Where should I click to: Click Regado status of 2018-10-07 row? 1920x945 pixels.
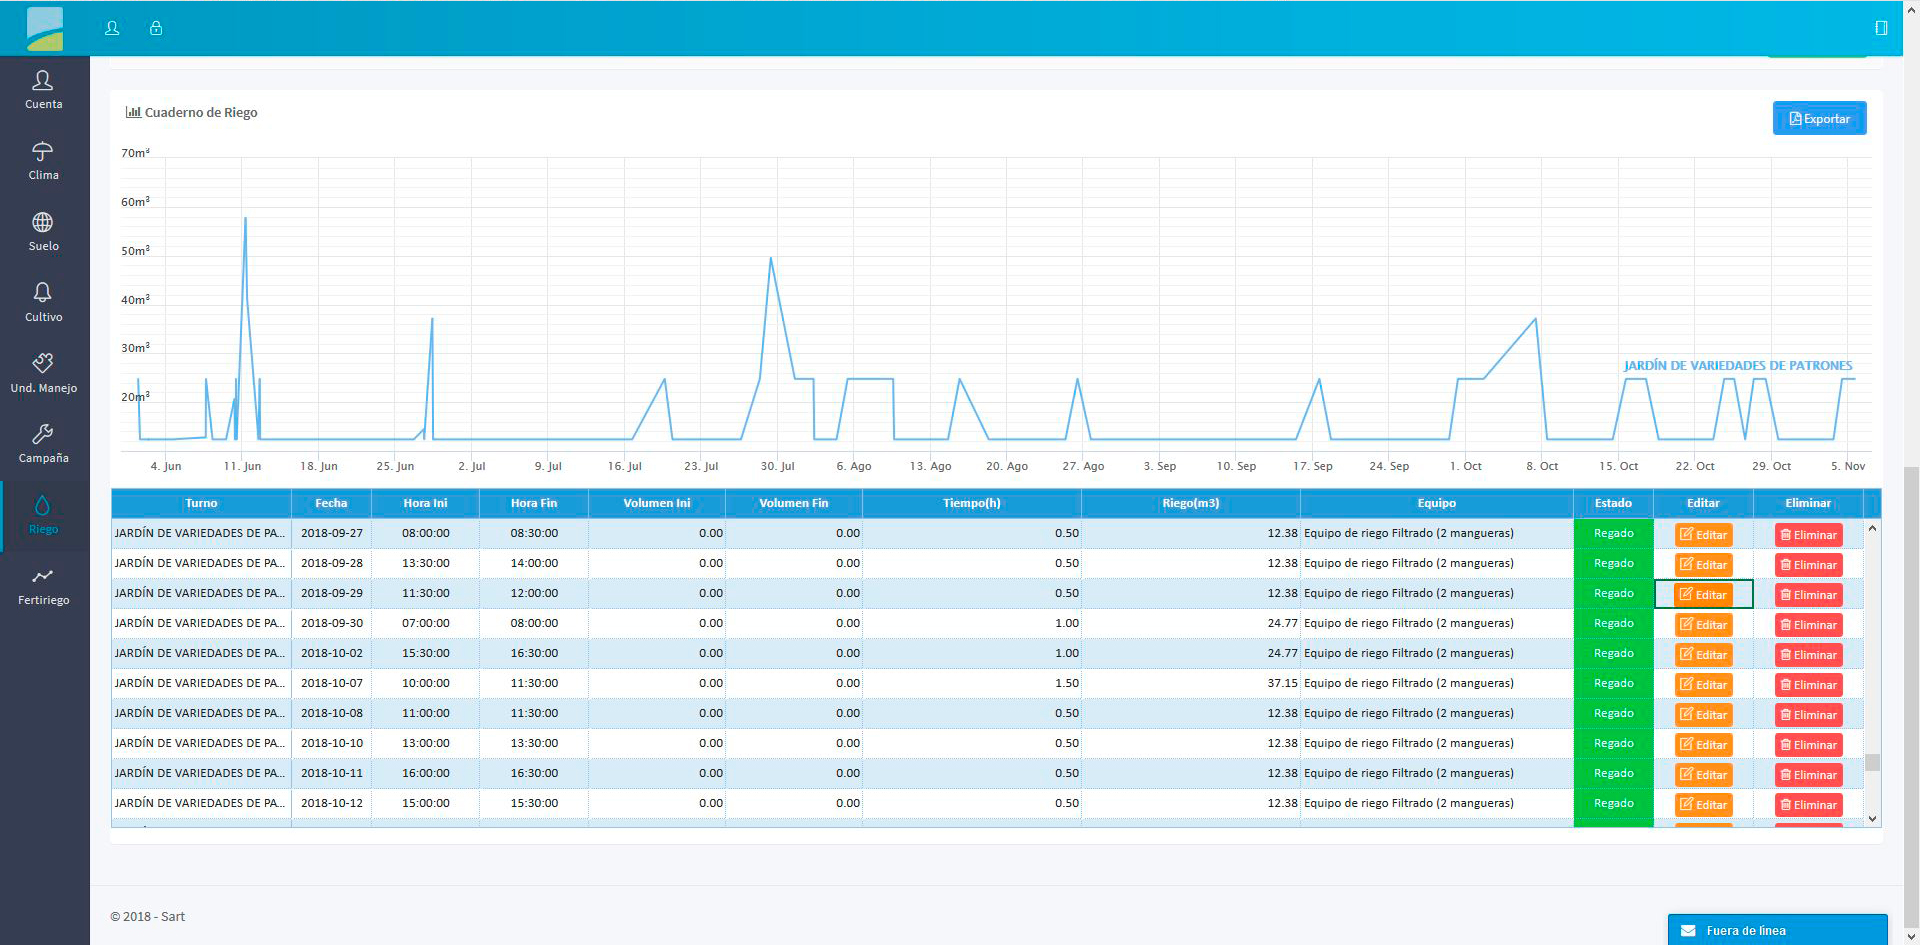click(1613, 683)
